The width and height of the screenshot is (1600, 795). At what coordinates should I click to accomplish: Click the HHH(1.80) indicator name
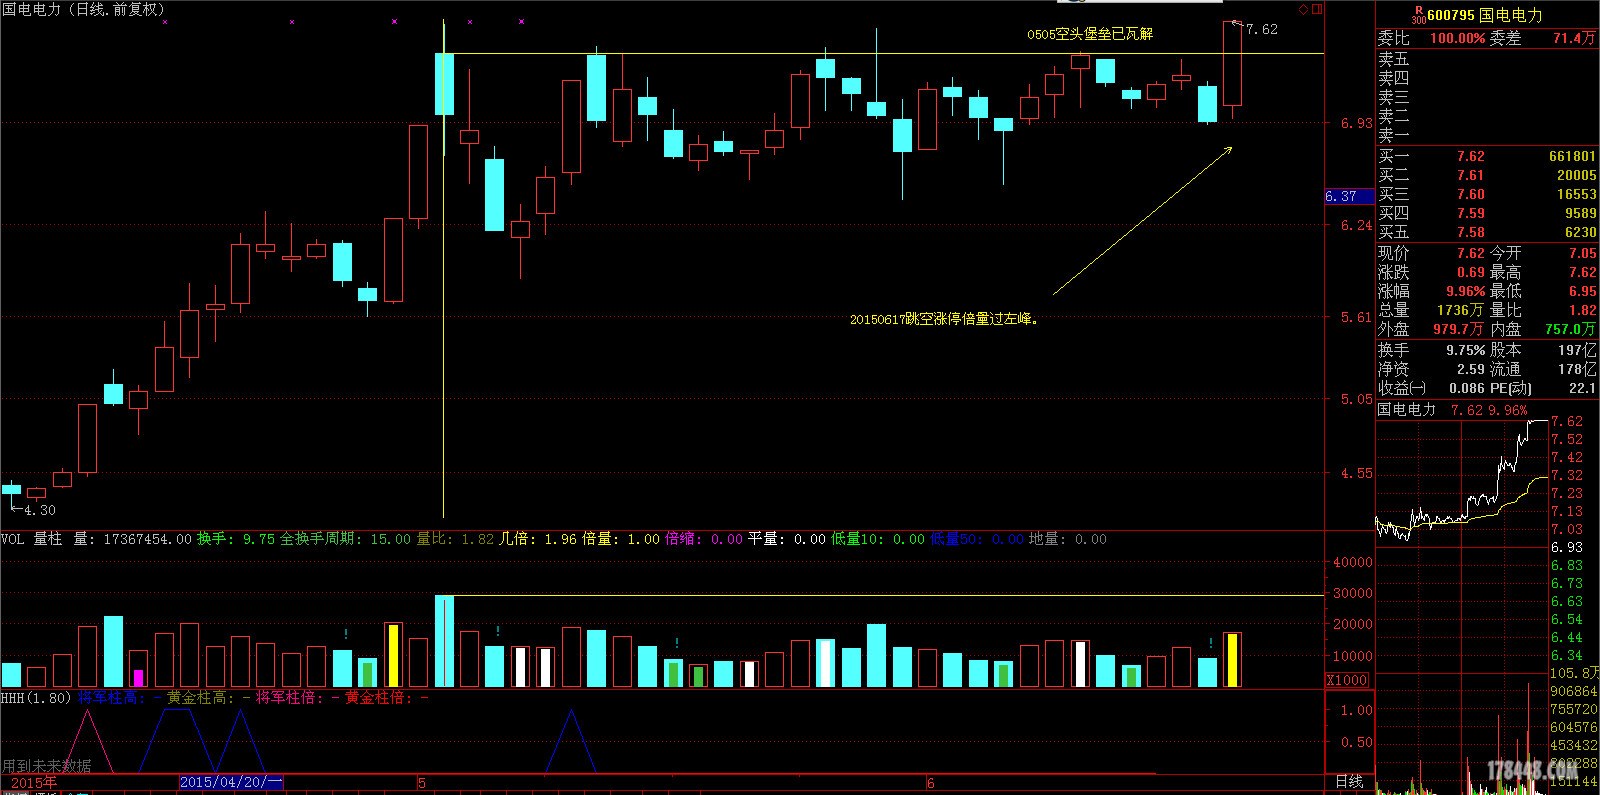coord(36,697)
